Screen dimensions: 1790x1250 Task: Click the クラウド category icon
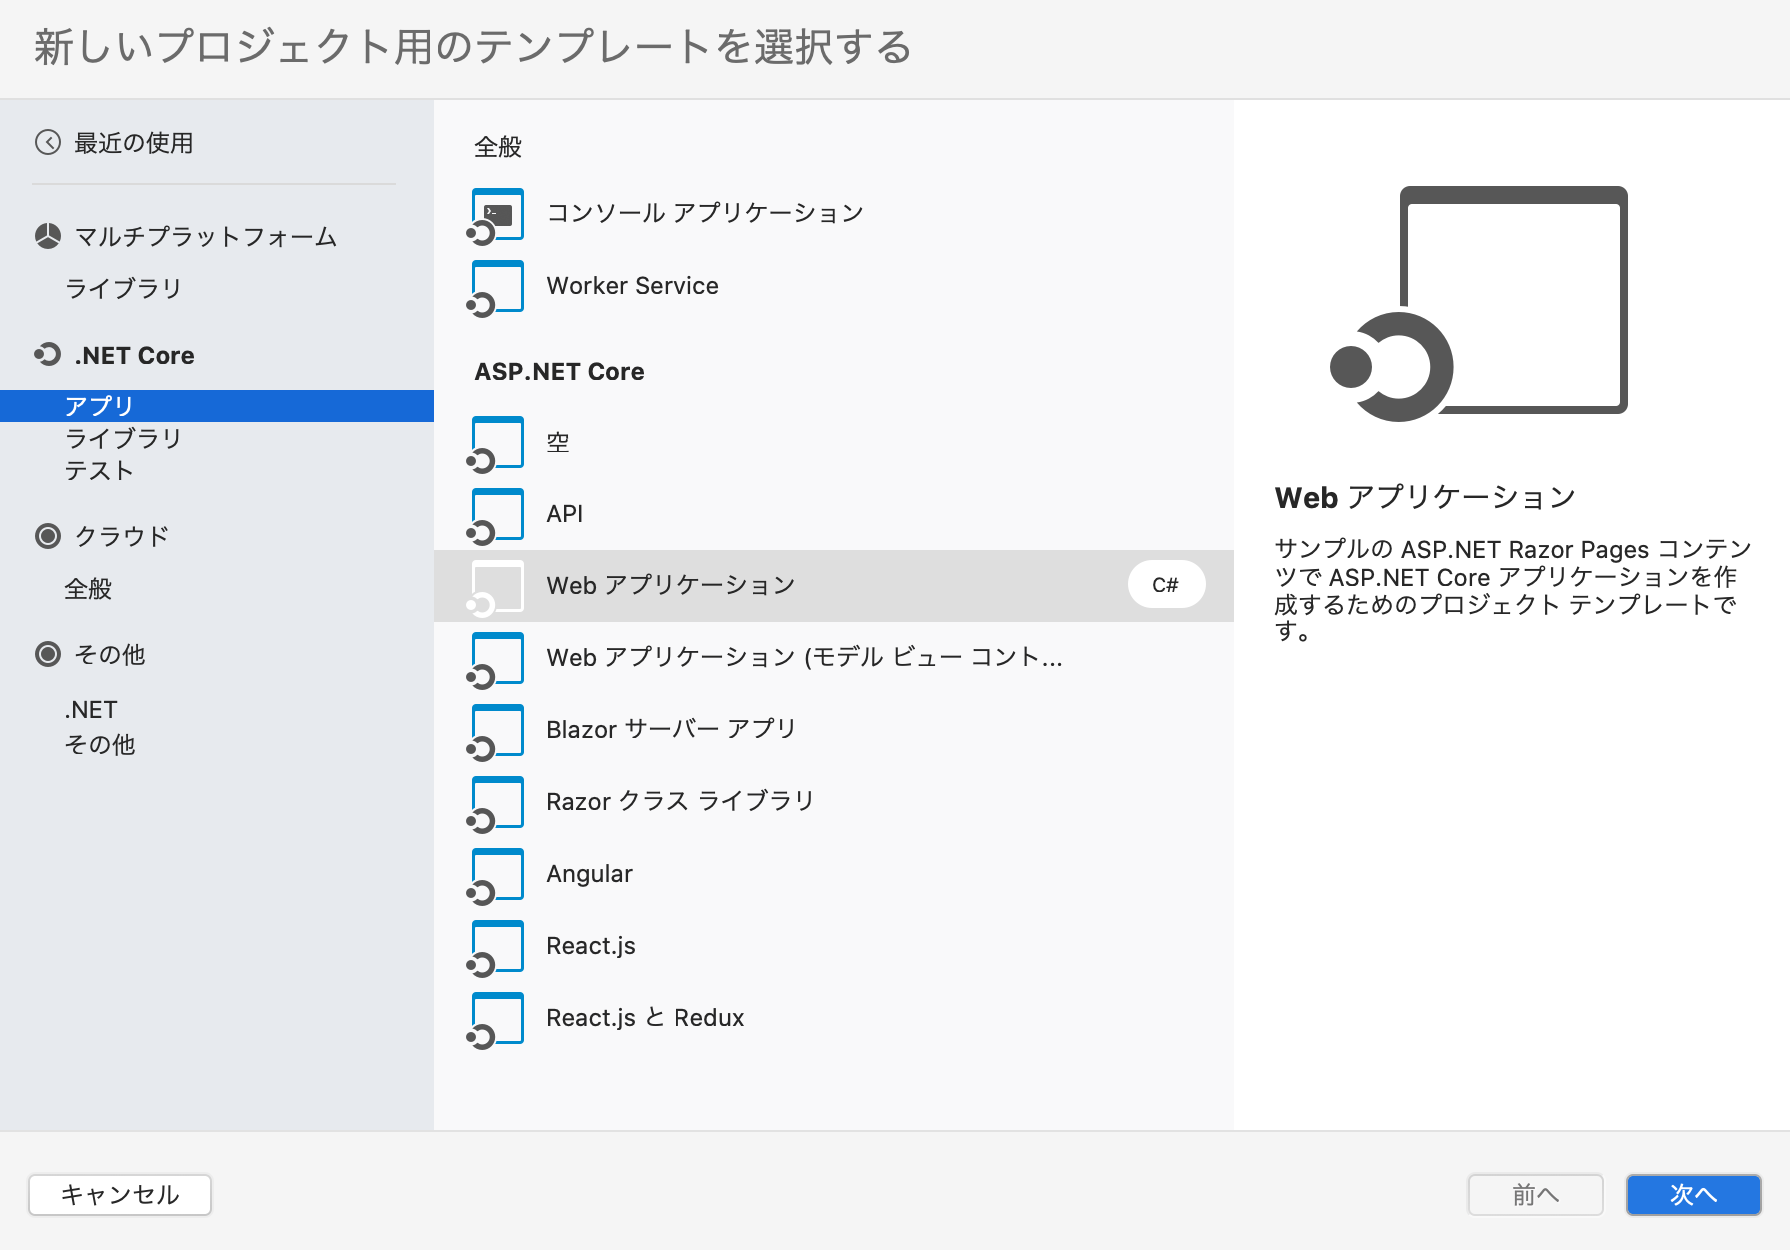48,536
